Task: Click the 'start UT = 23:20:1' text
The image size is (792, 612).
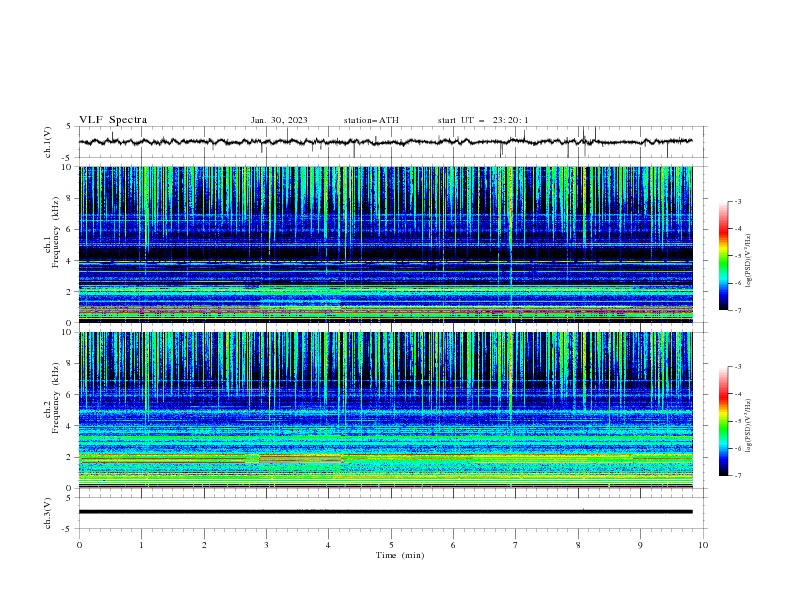Action: (483, 120)
